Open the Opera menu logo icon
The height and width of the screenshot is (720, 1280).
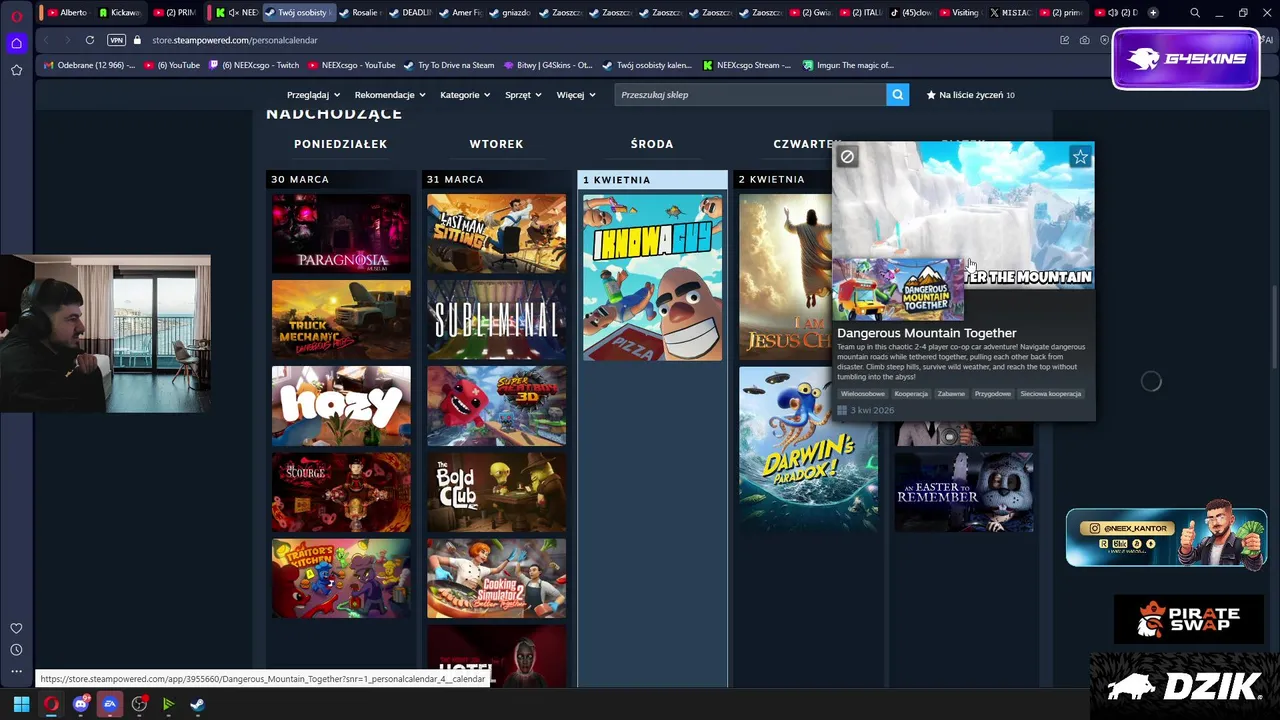17,16
